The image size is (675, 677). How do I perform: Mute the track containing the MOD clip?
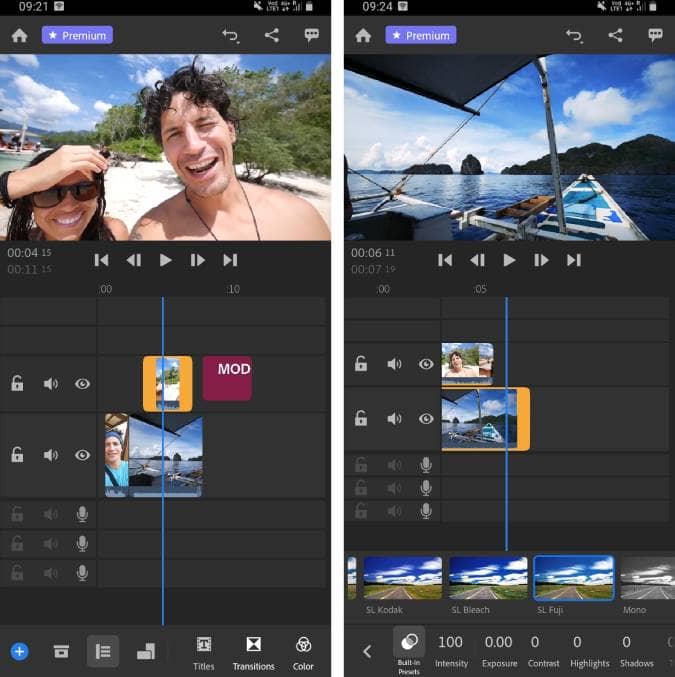click(50, 384)
